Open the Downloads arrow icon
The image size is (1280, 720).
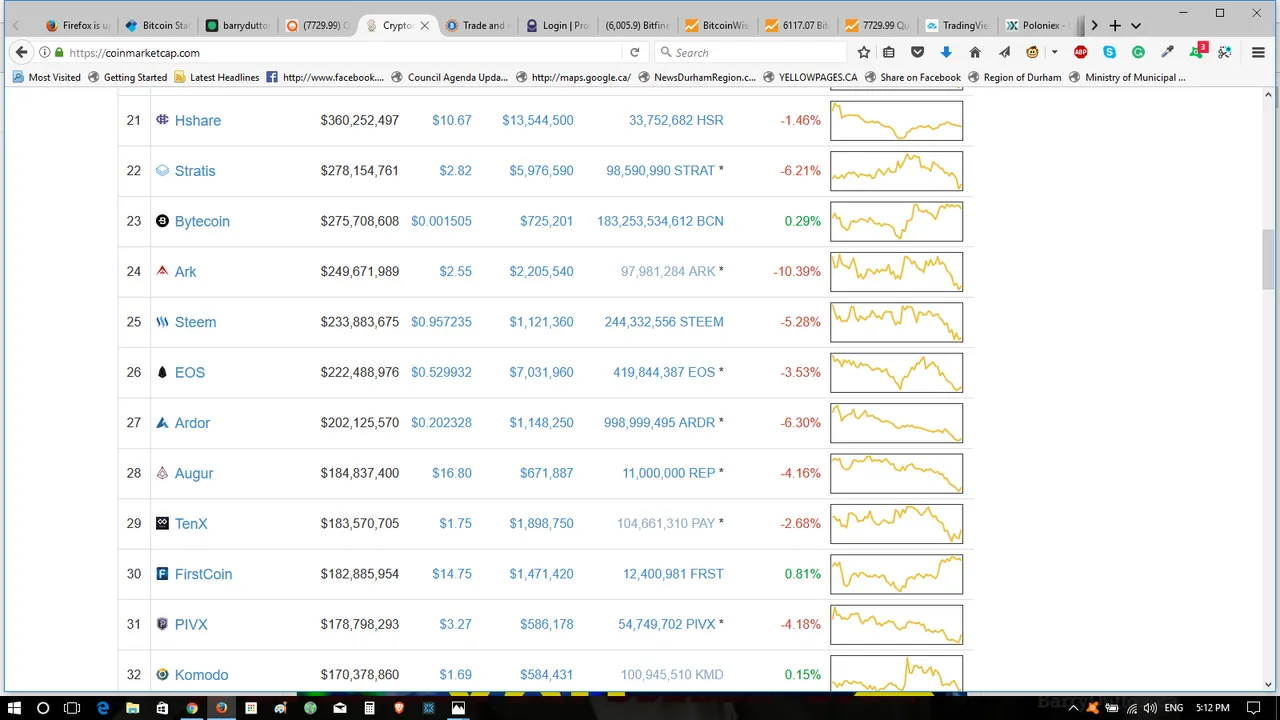tap(946, 52)
